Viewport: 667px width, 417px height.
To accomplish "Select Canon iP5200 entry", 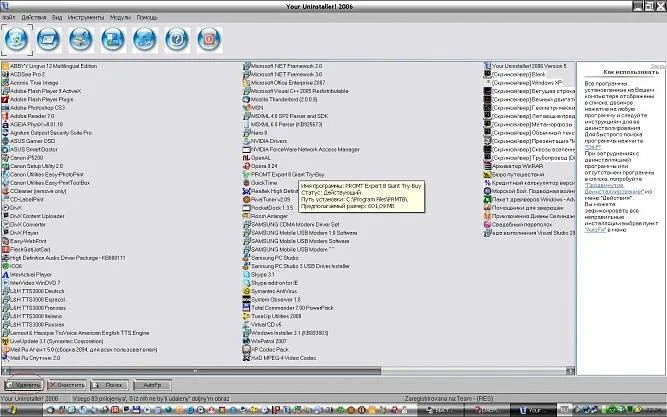I will pyautogui.click(x=23, y=158).
